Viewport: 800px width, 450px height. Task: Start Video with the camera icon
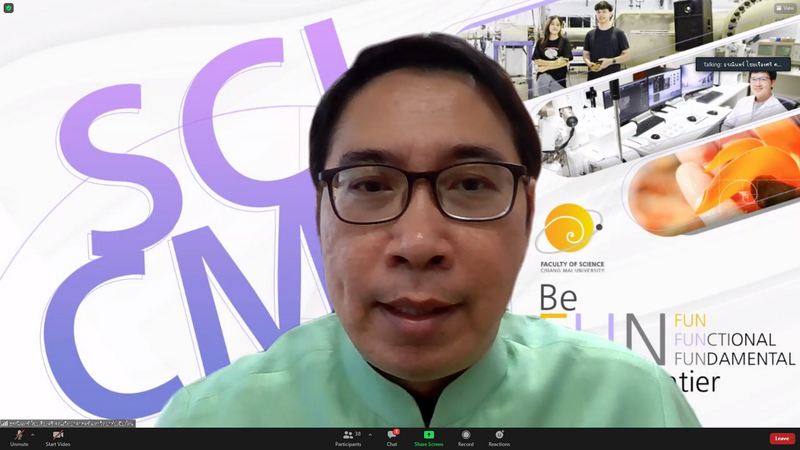tap(57, 435)
